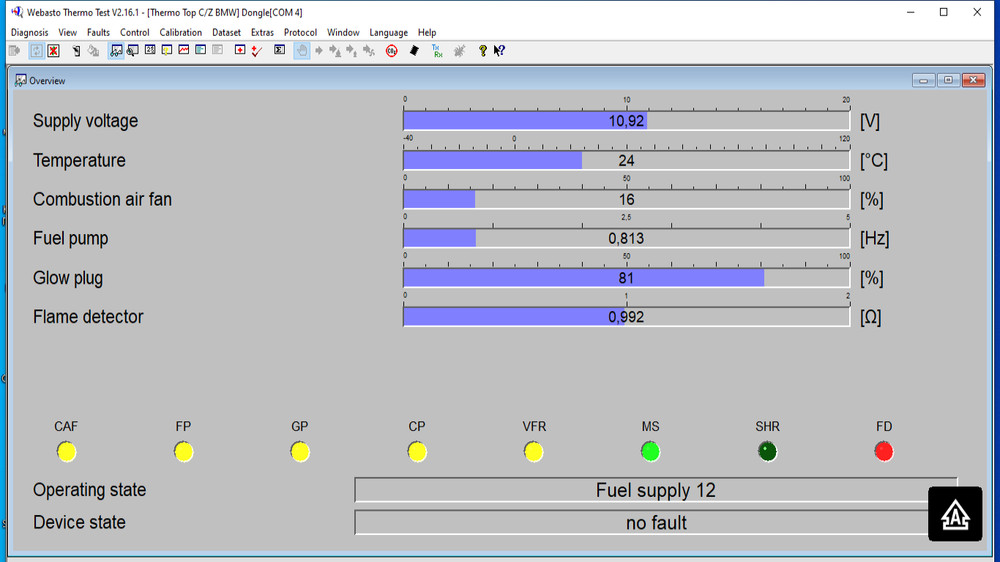Open the Protocol menu
Image resolution: width=1000 pixels, height=562 pixels.
[300, 33]
